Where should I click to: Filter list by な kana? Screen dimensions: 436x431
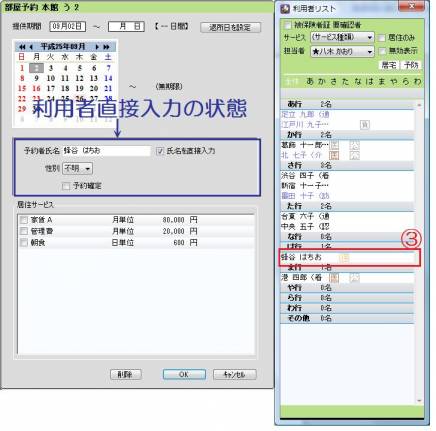pyautogui.click(x=357, y=81)
